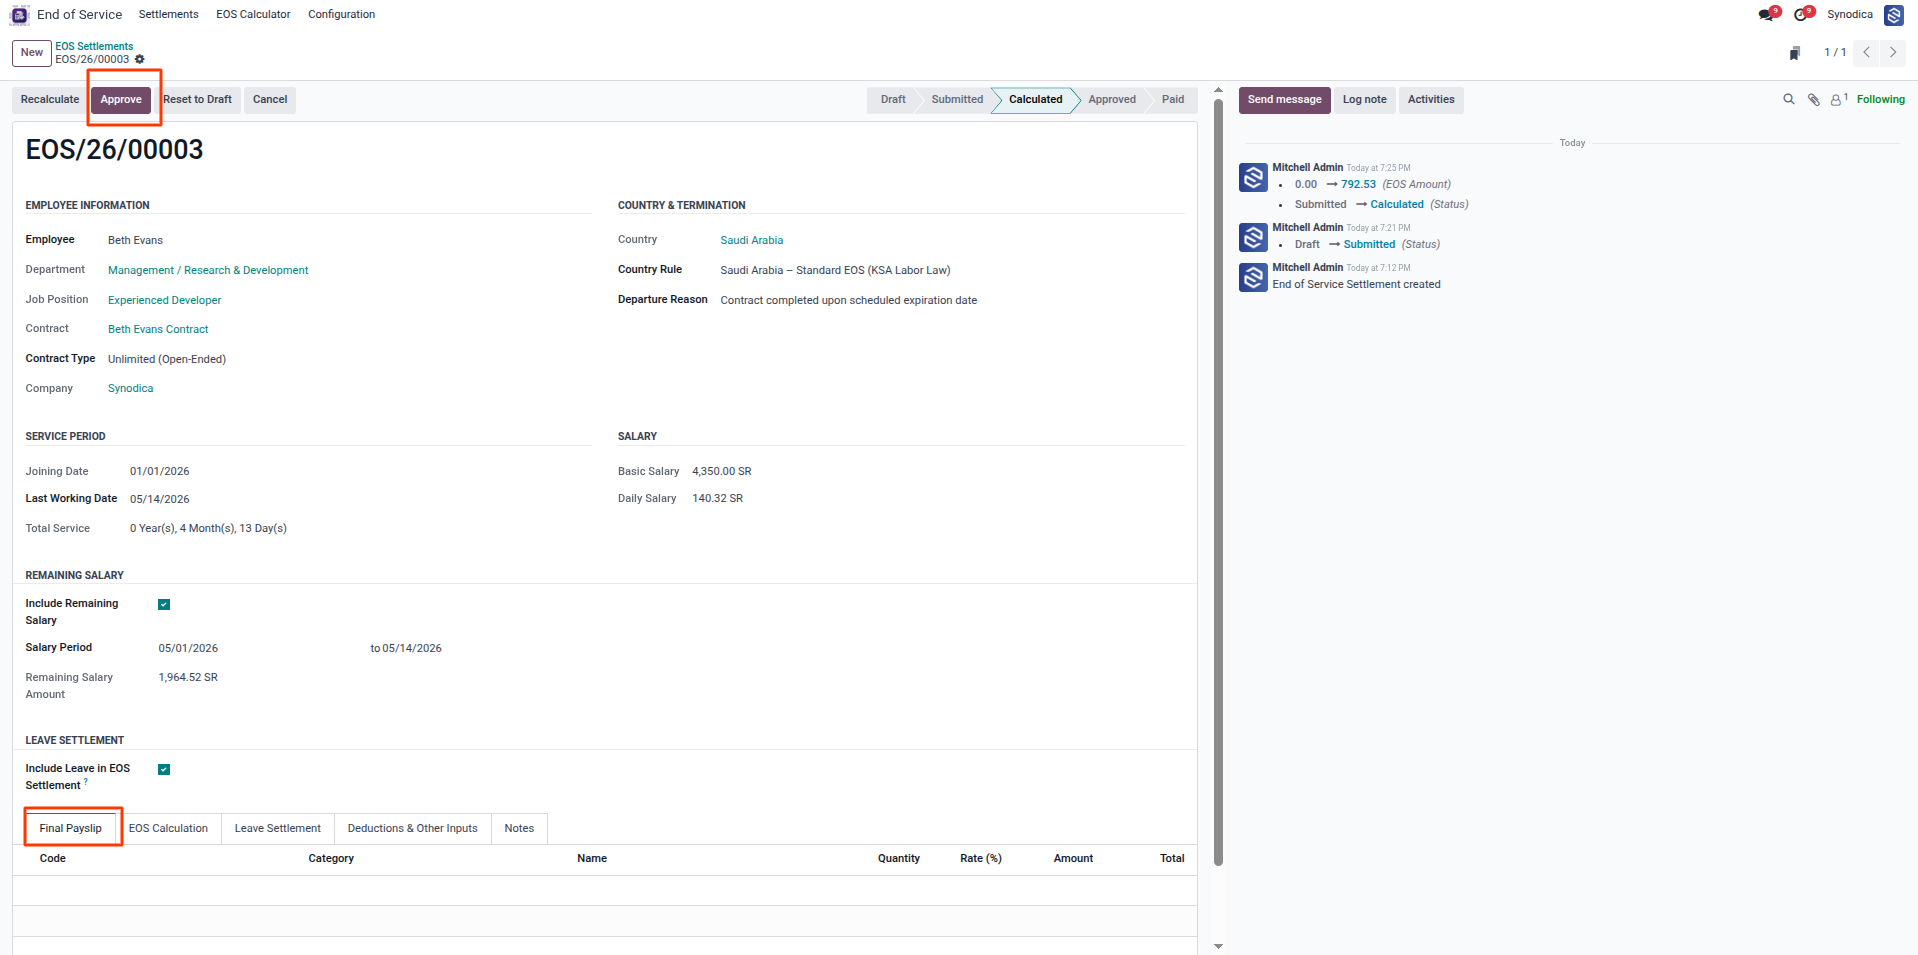Screen dimensions: 1918x955
Task: Click Synodica company switcher in top bar
Action: [x=1849, y=14]
